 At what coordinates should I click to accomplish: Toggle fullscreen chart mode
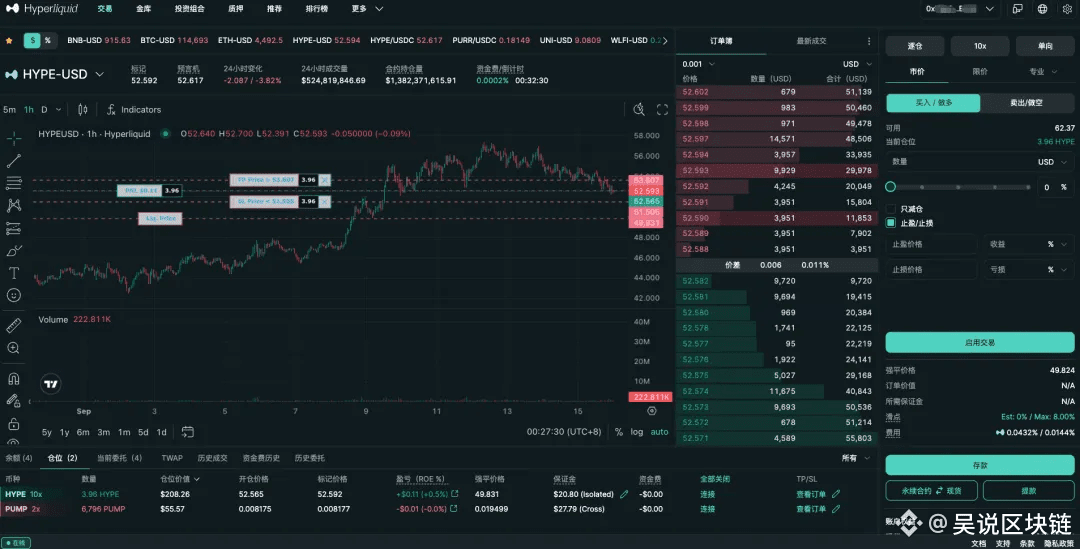pos(662,110)
